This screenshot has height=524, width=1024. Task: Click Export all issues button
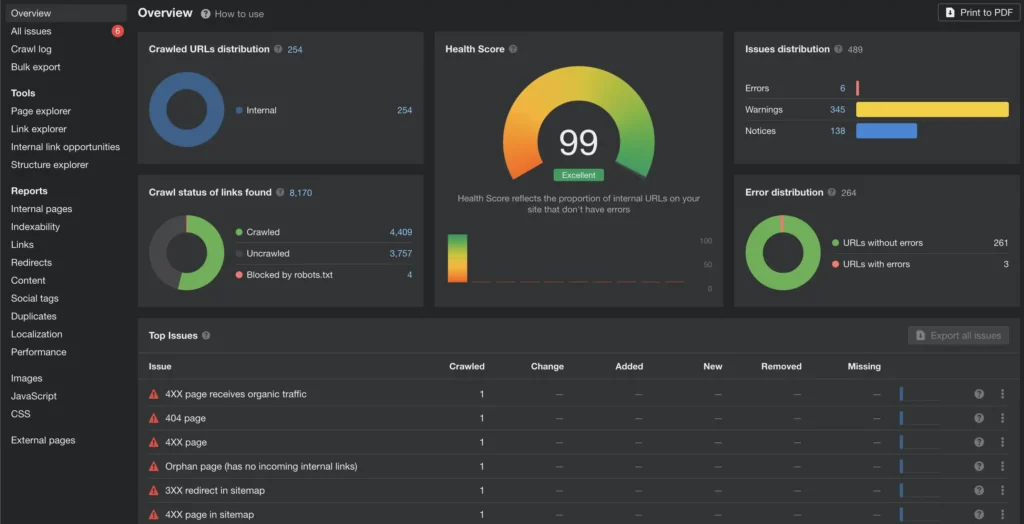tap(958, 336)
